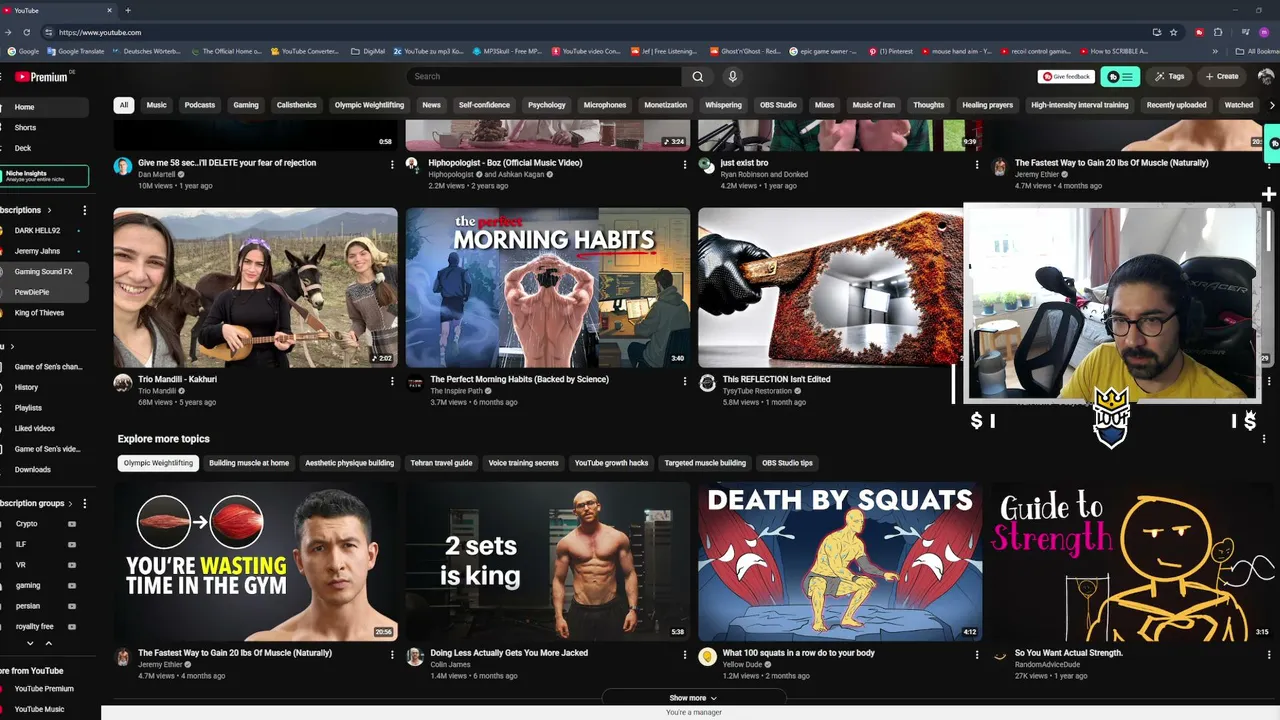Open the browser extensions puzzle icon

click(1219, 32)
